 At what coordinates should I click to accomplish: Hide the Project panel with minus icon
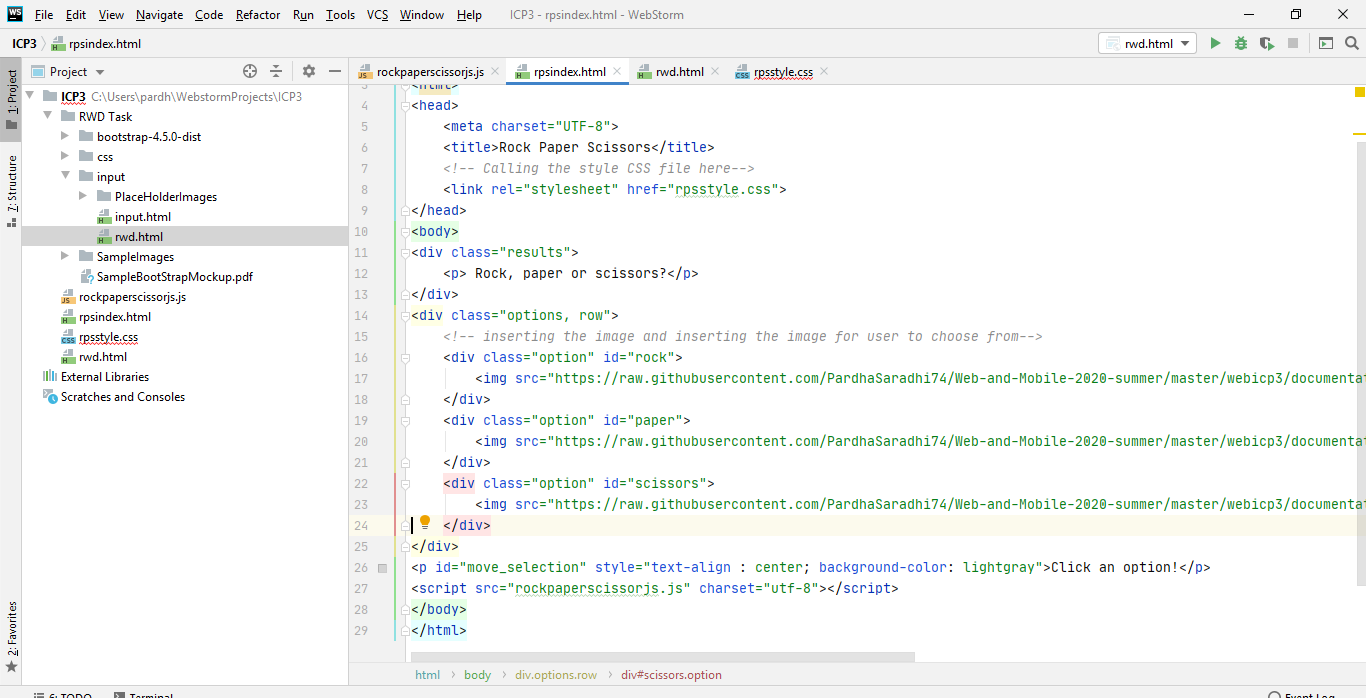click(x=335, y=71)
